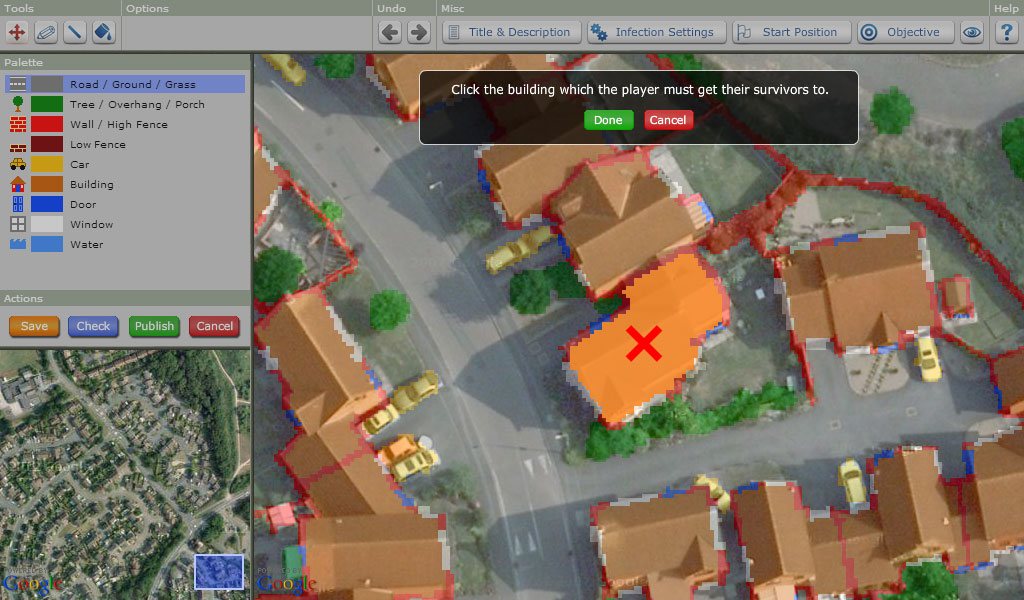Click the water wave icon

[18, 244]
